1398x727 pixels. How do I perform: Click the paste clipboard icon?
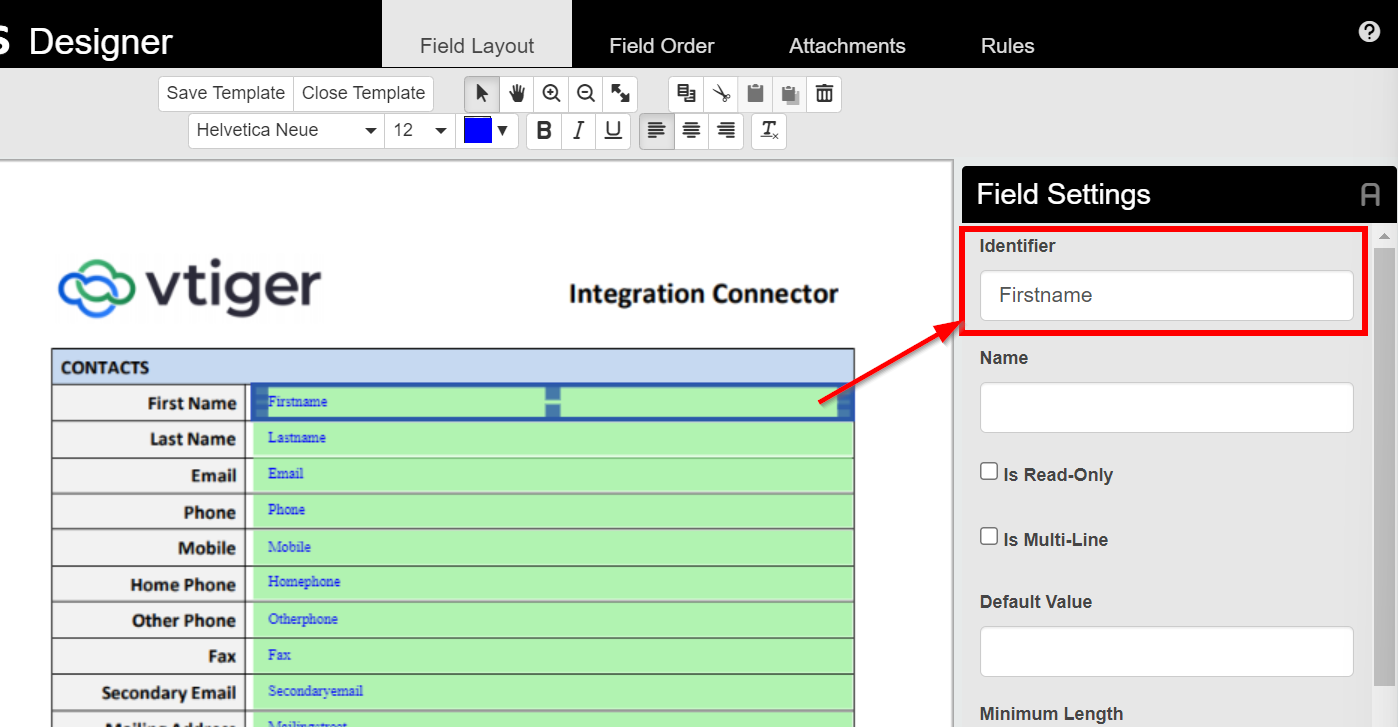click(x=755, y=93)
